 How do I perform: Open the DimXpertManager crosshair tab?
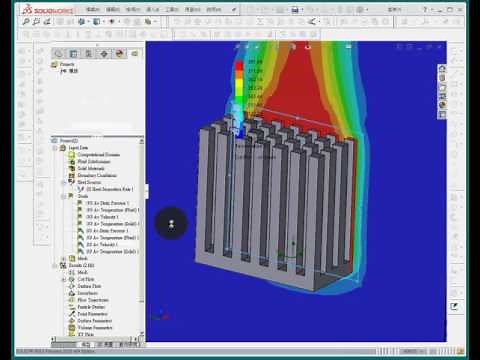[x=104, y=53]
